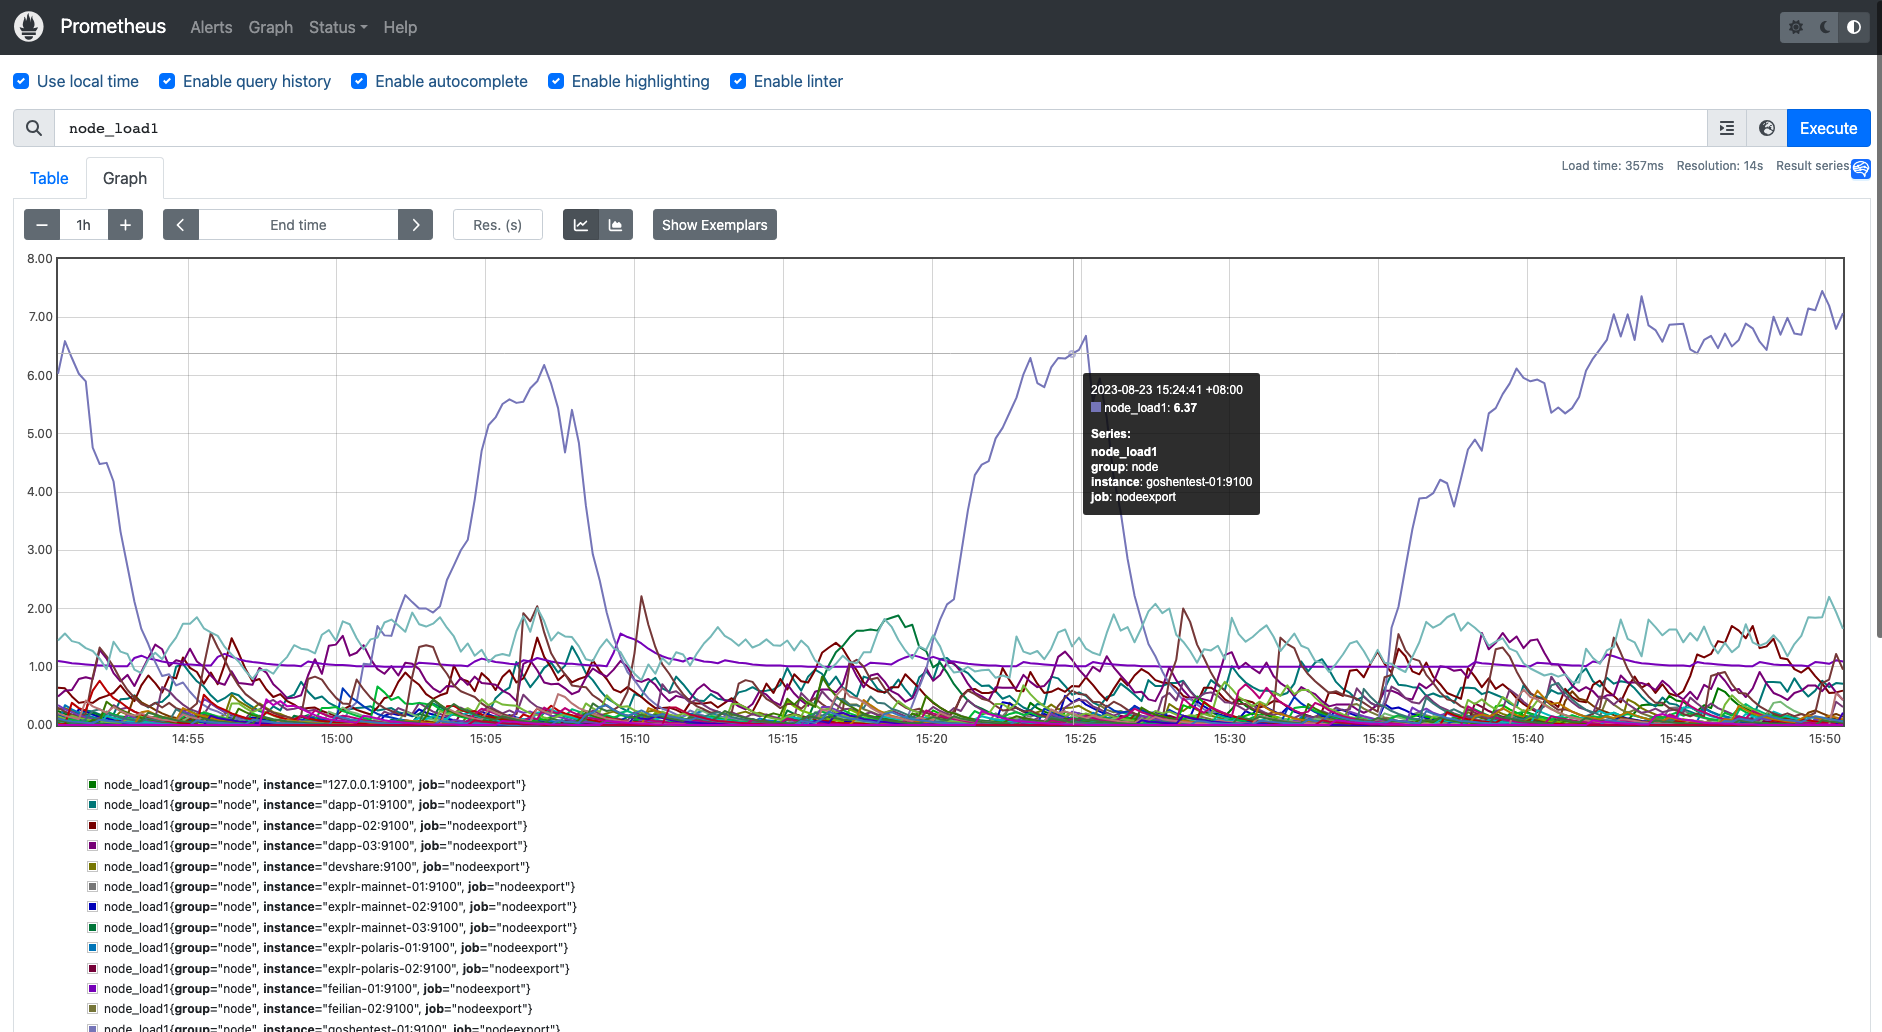
Task: Decrease the graph time range
Action: point(42,225)
